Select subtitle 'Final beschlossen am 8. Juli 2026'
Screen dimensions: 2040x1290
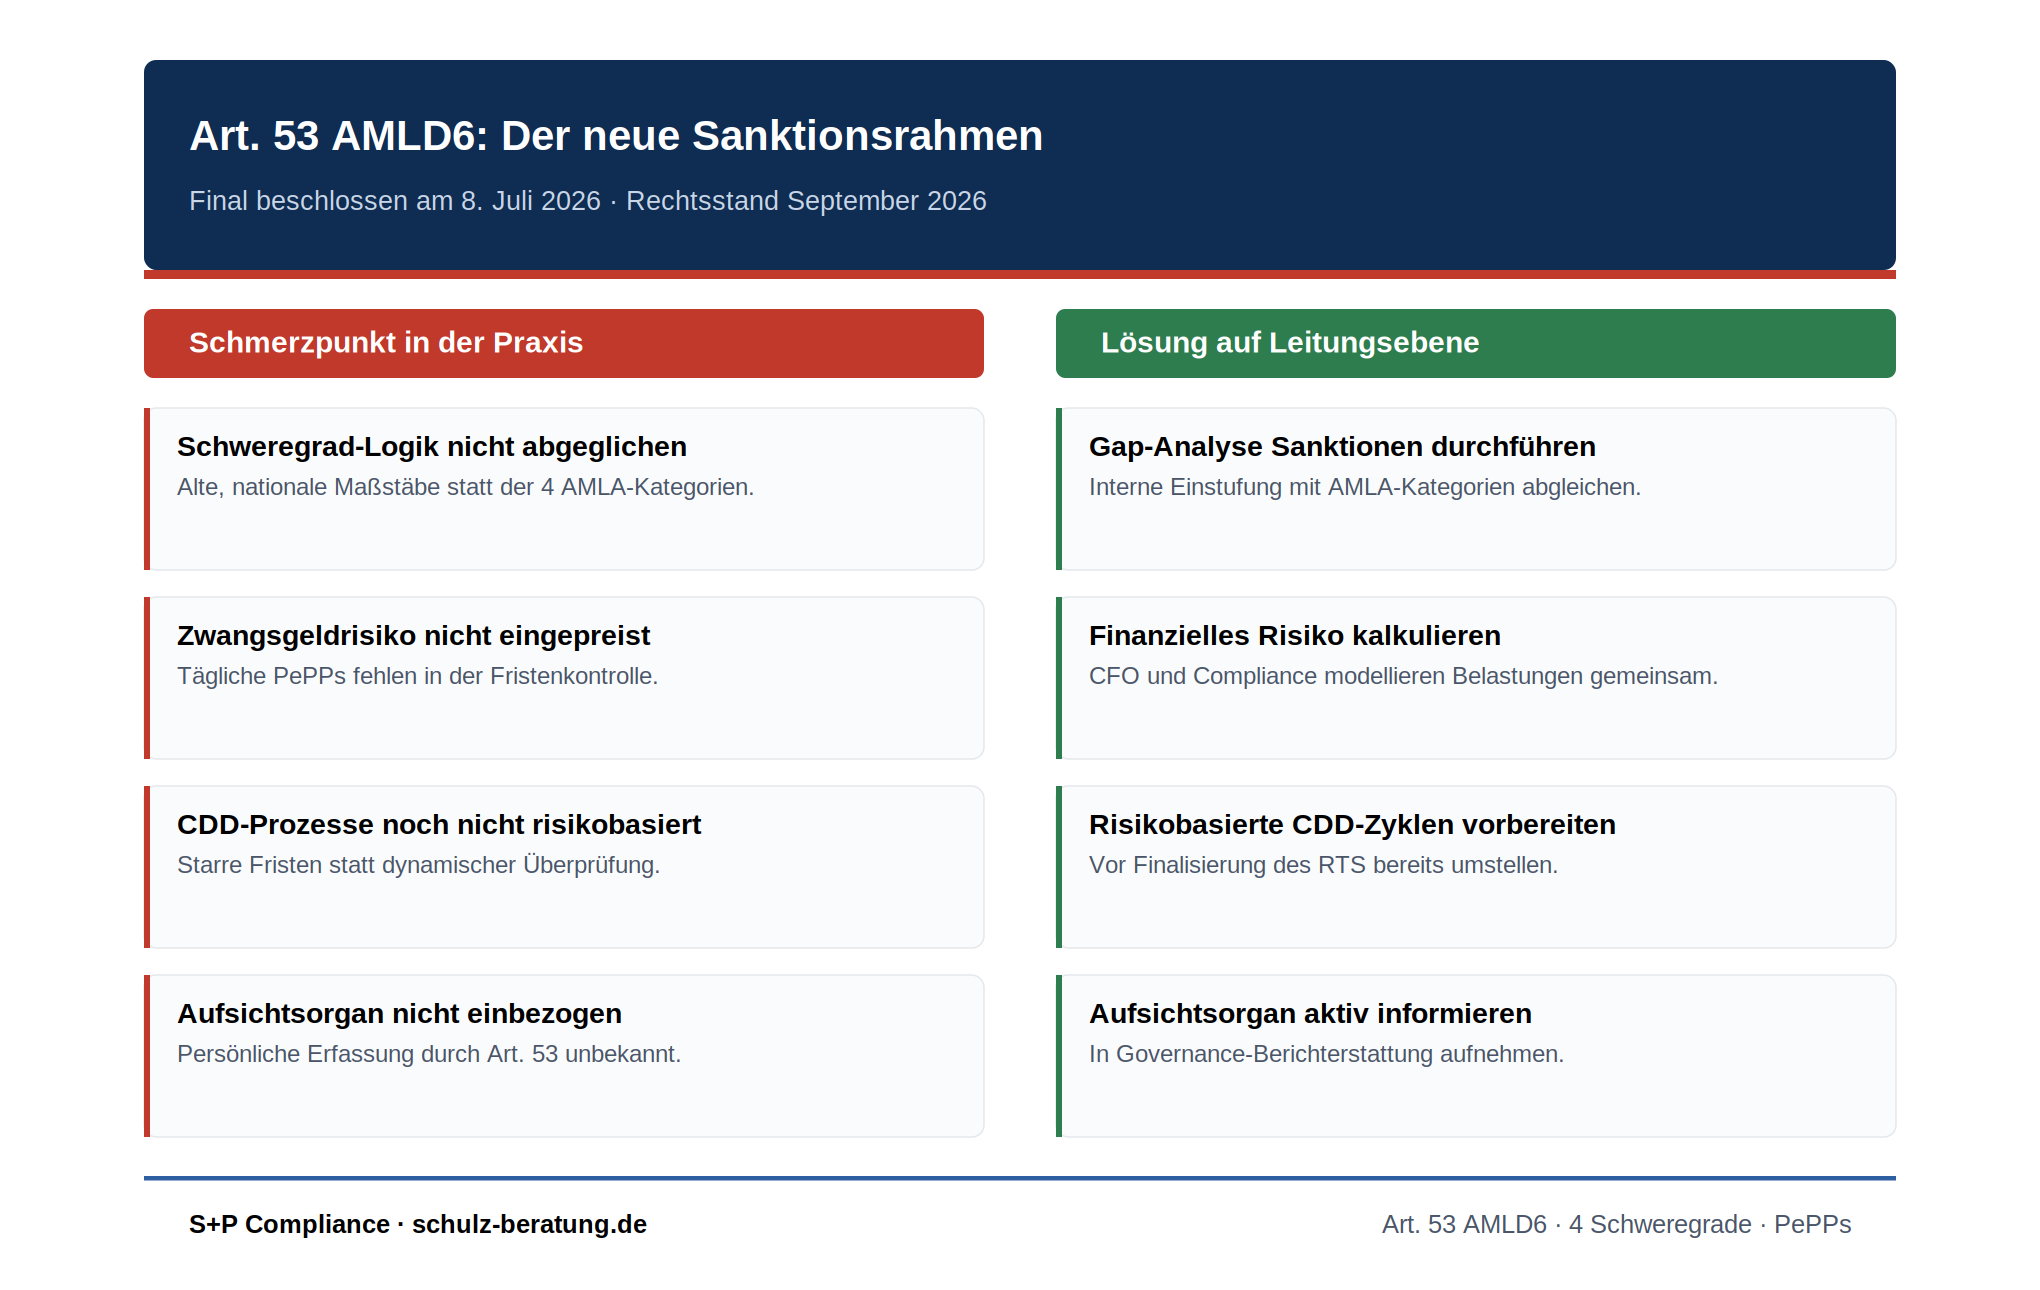[x=395, y=201]
